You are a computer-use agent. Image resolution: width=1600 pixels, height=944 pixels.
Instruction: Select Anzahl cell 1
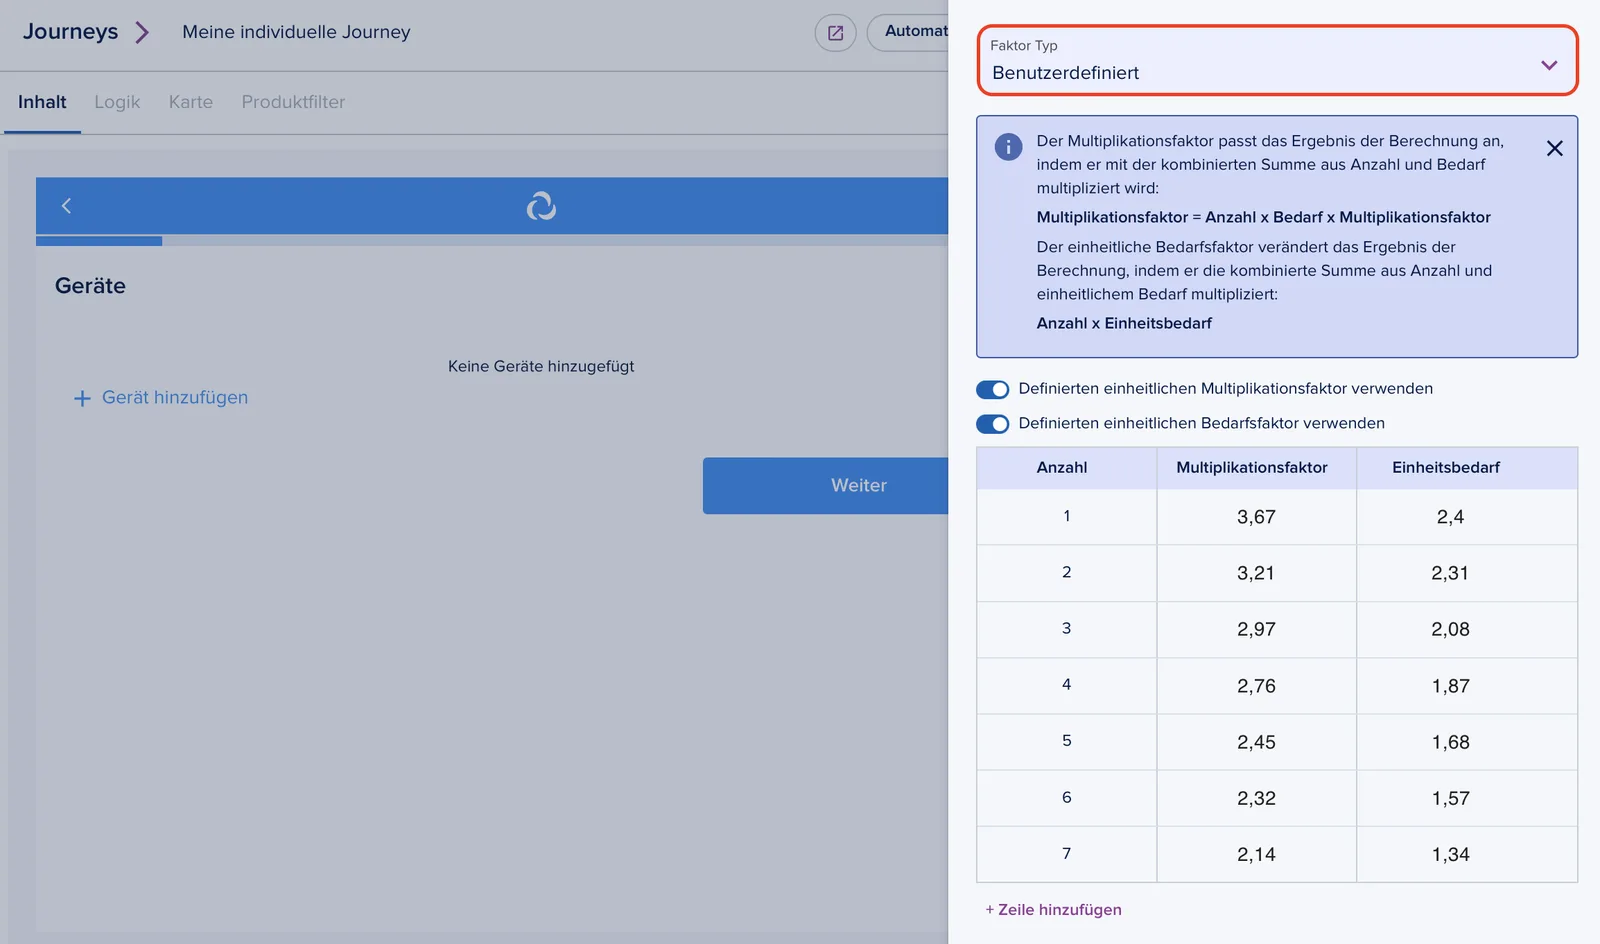(1067, 516)
